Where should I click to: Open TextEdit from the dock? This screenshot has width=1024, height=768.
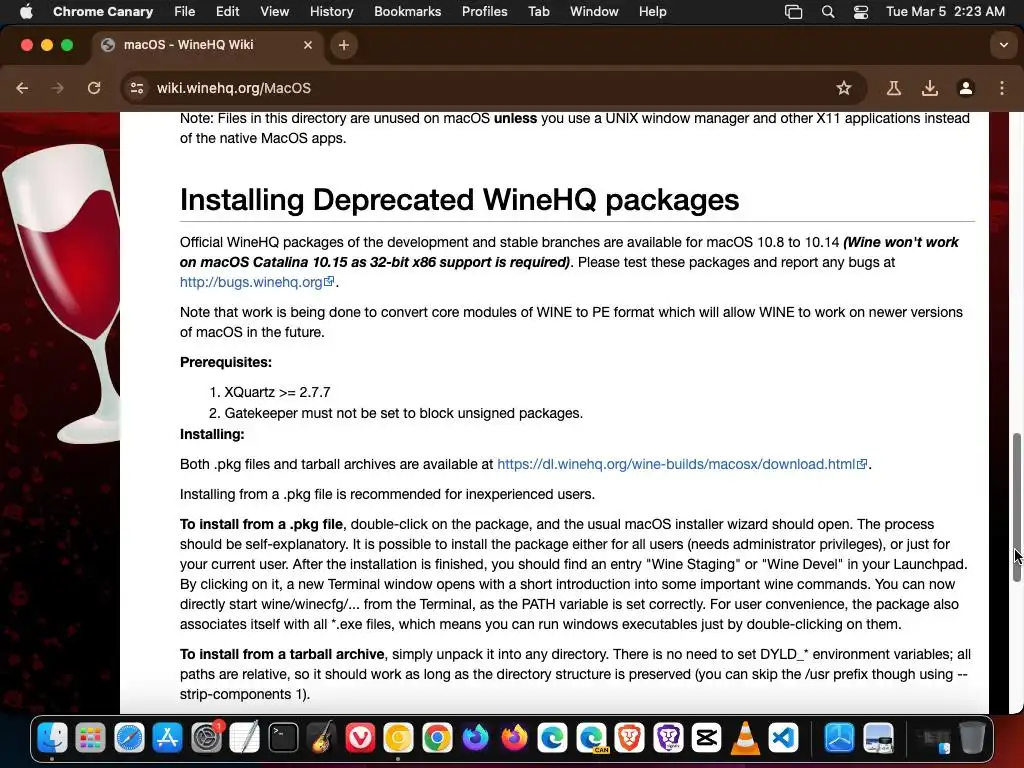pos(245,738)
